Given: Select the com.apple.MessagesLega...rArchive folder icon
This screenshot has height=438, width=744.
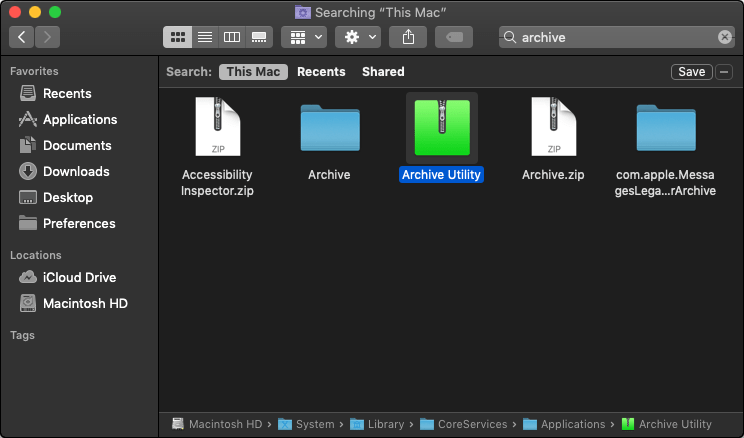Looking at the screenshot, I should pyautogui.click(x=666, y=128).
